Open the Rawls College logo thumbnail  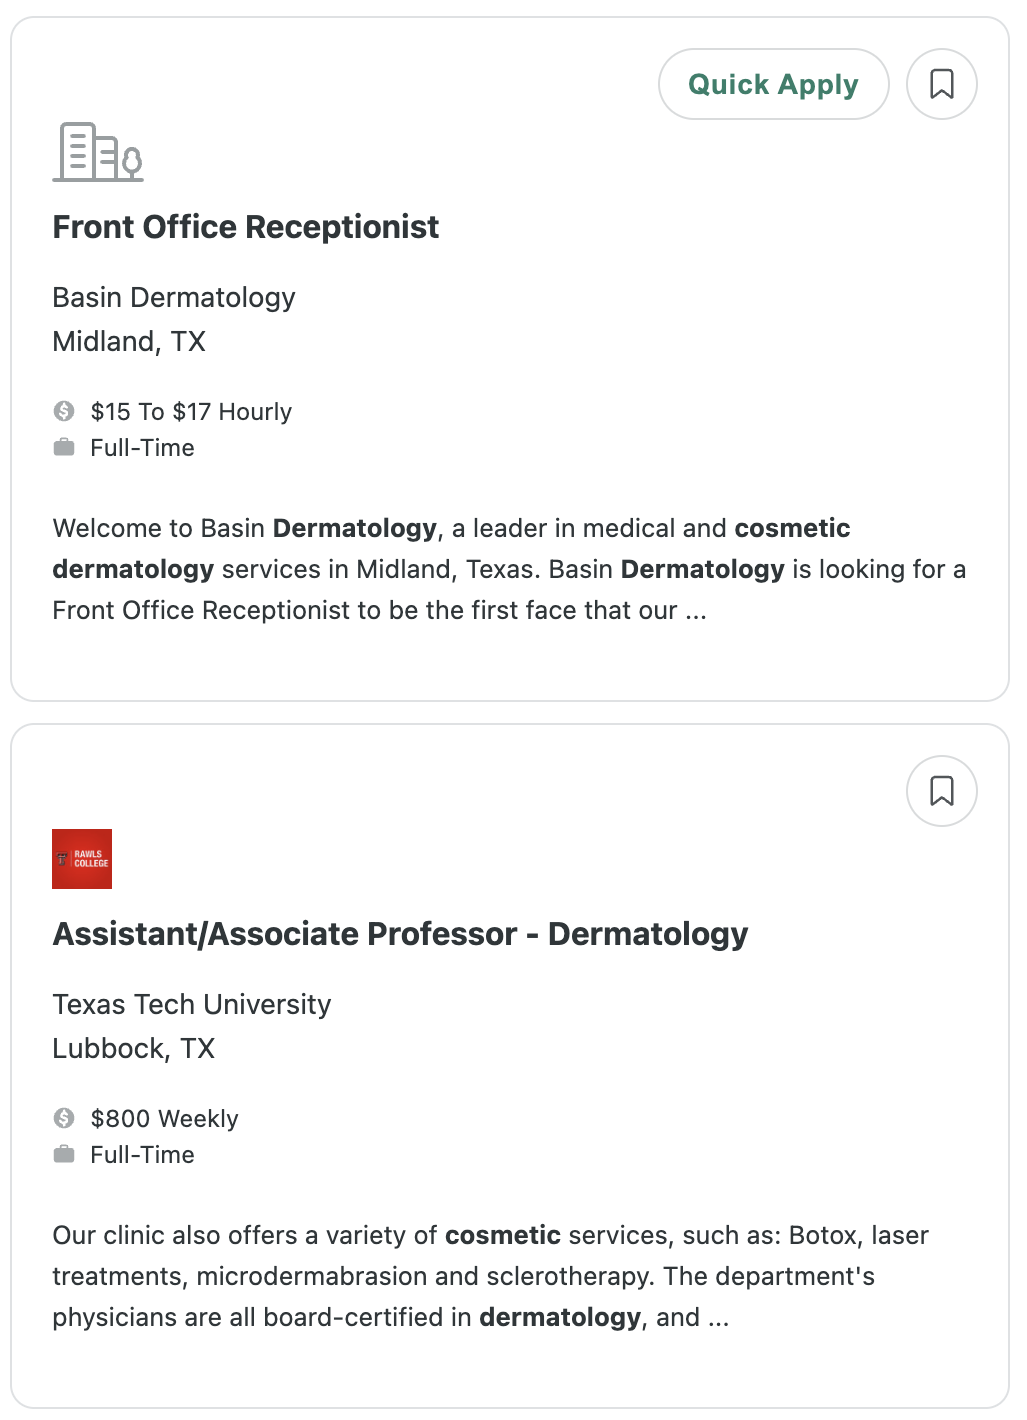tap(82, 859)
